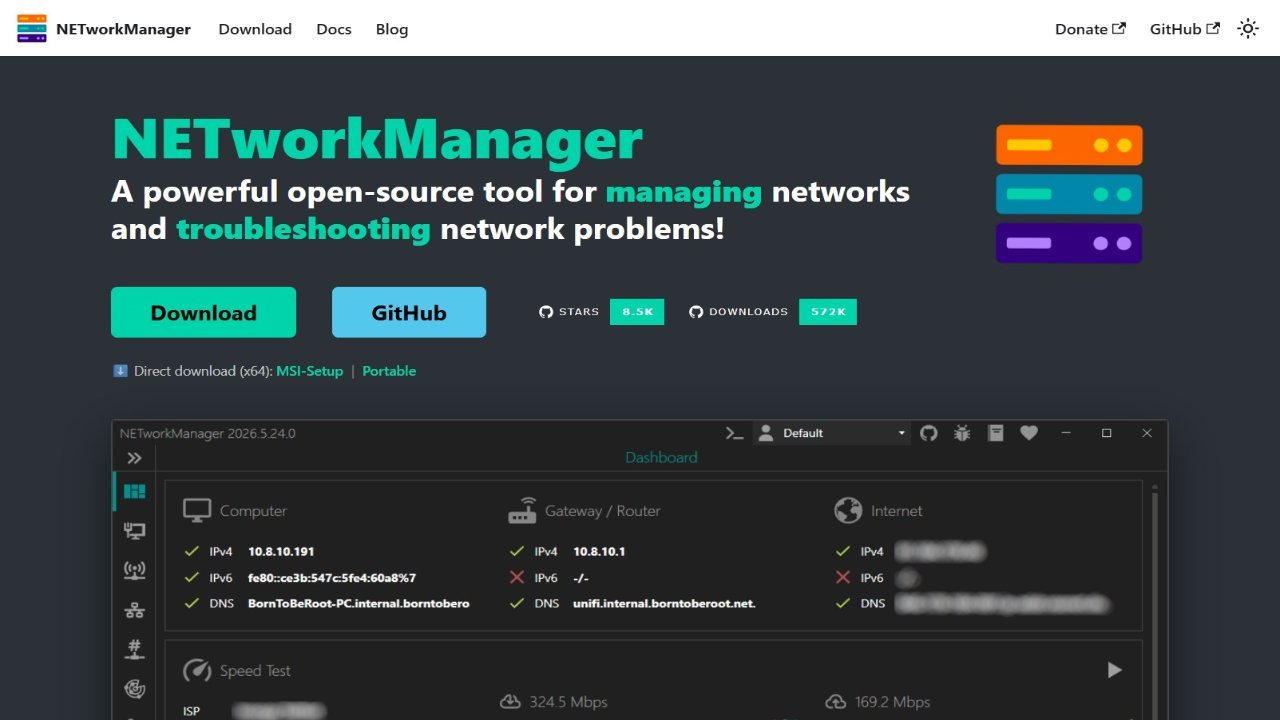
Task: Open the Default profile dropdown
Action: click(x=832, y=433)
